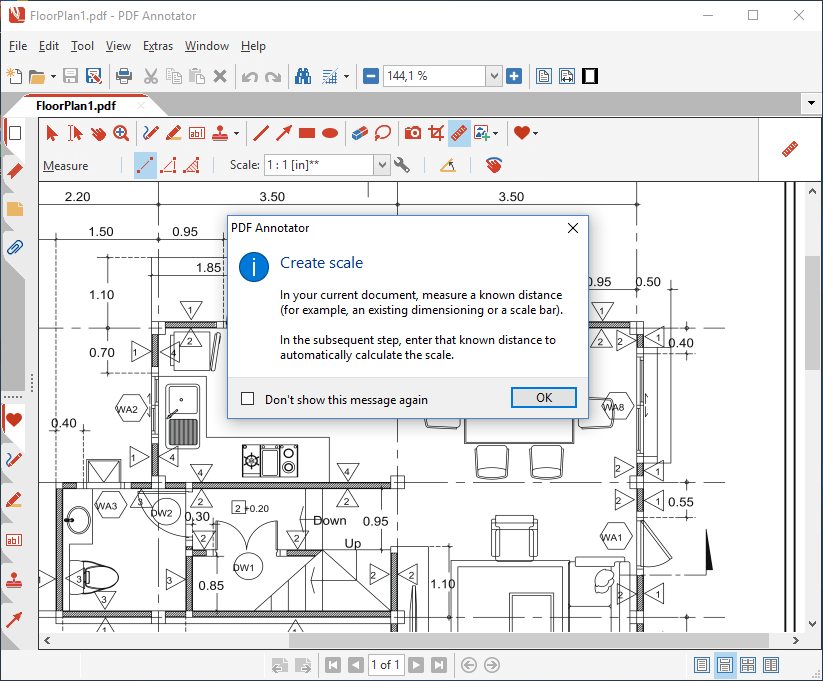Click the Undo arrow icon

pyautogui.click(x=249, y=77)
